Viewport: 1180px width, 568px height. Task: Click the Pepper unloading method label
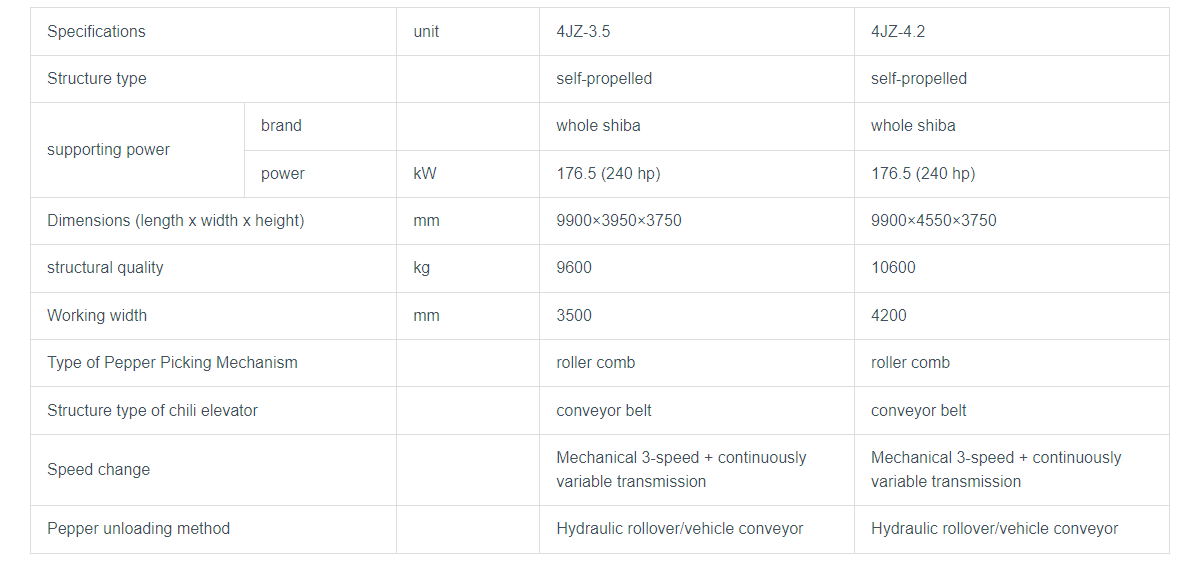pos(138,529)
